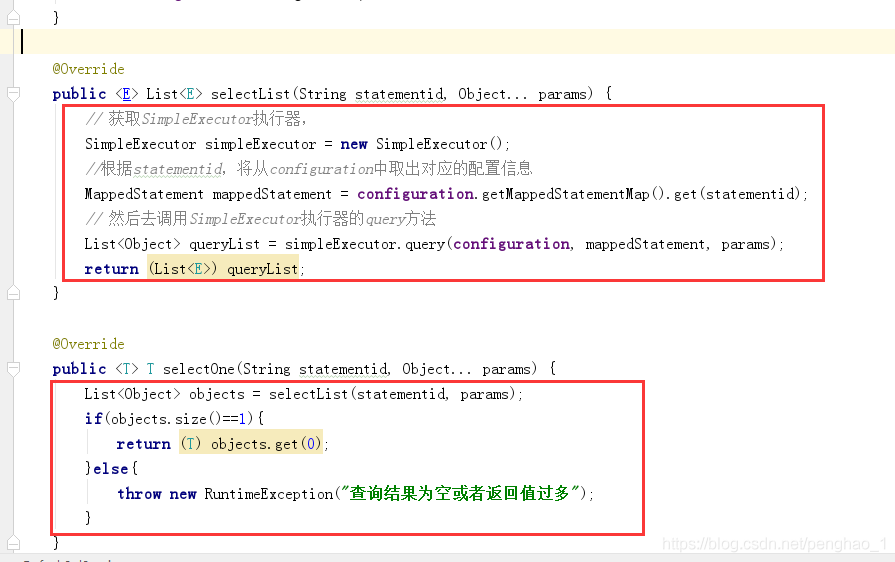The height and width of the screenshot is (562, 895).
Task: Click 'params' parameter in selectOne declaration
Action: [x=506, y=370]
